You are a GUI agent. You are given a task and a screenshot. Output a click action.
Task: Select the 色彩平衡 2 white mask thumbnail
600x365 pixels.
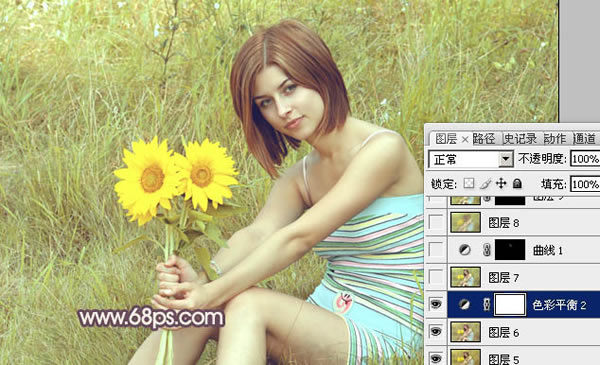click(x=510, y=305)
